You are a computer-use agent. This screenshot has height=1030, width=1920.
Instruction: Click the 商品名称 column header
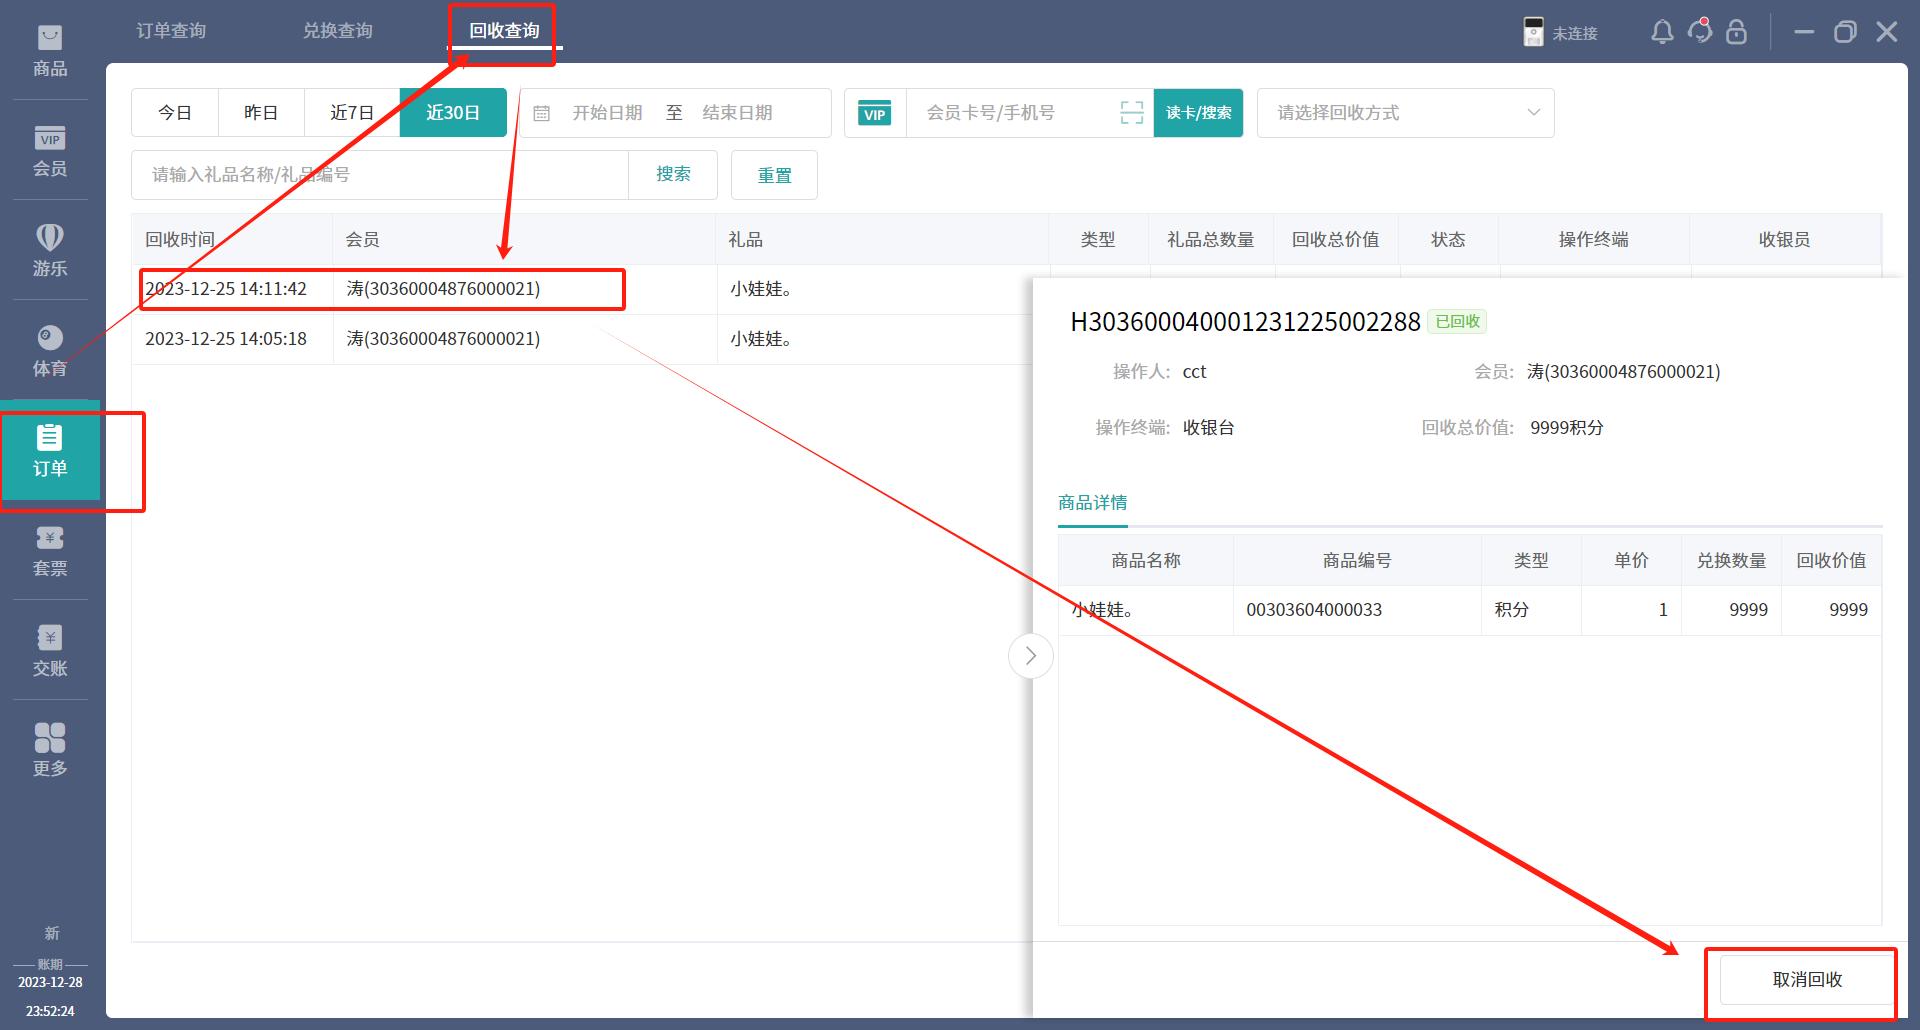(x=1146, y=561)
